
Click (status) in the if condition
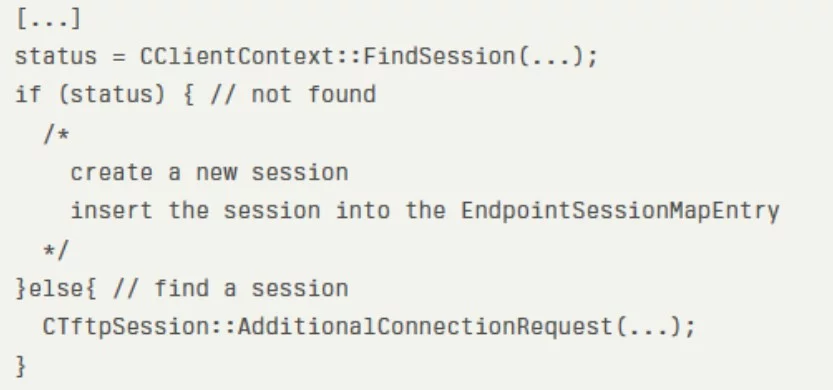(112, 95)
